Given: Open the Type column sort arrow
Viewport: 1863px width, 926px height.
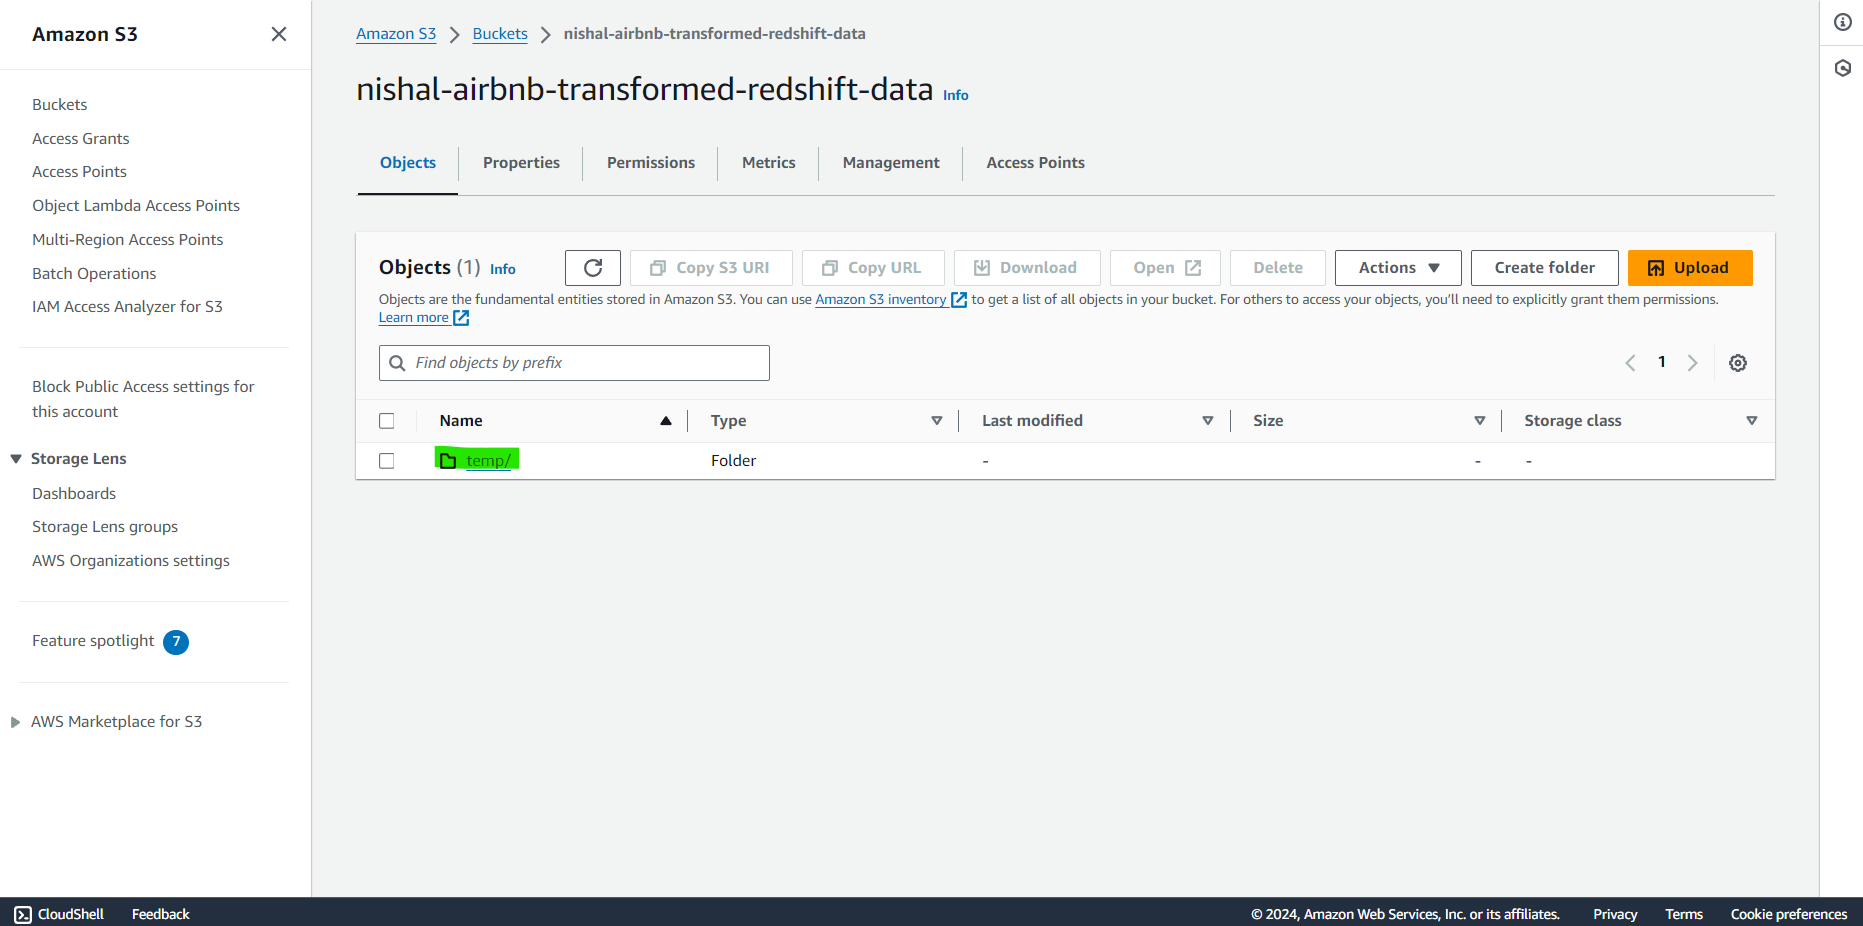Looking at the screenshot, I should pyautogui.click(x=937, y=421).
